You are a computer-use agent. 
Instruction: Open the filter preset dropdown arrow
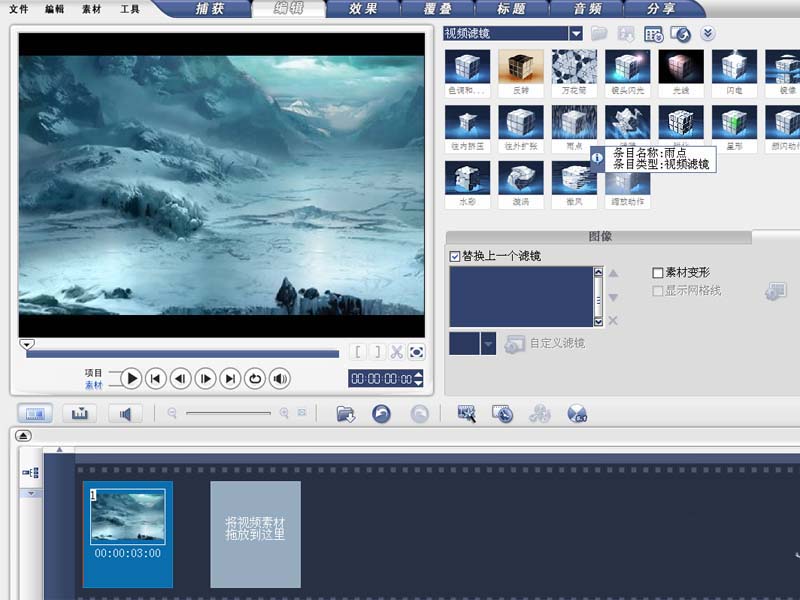point(488,344)
